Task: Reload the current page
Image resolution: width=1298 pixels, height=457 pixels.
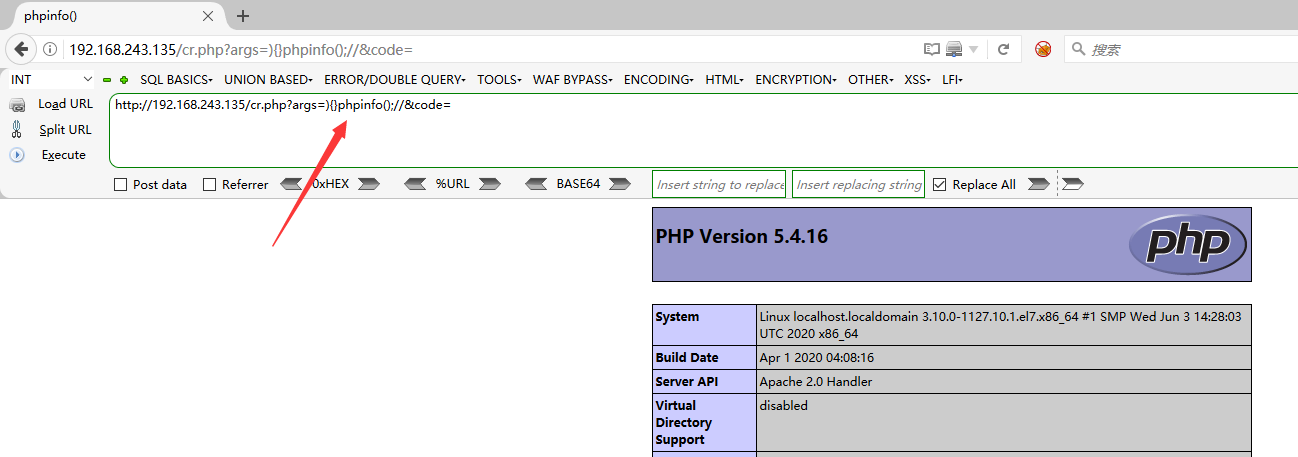Action: click(1003, 49)
